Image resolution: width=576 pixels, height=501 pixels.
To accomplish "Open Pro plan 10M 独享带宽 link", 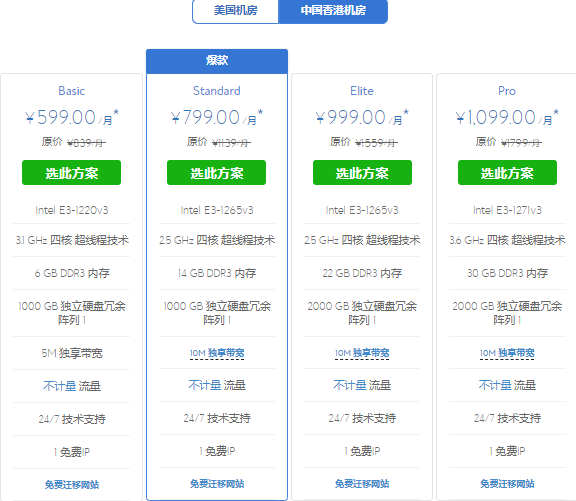I will tap(507, 353).
